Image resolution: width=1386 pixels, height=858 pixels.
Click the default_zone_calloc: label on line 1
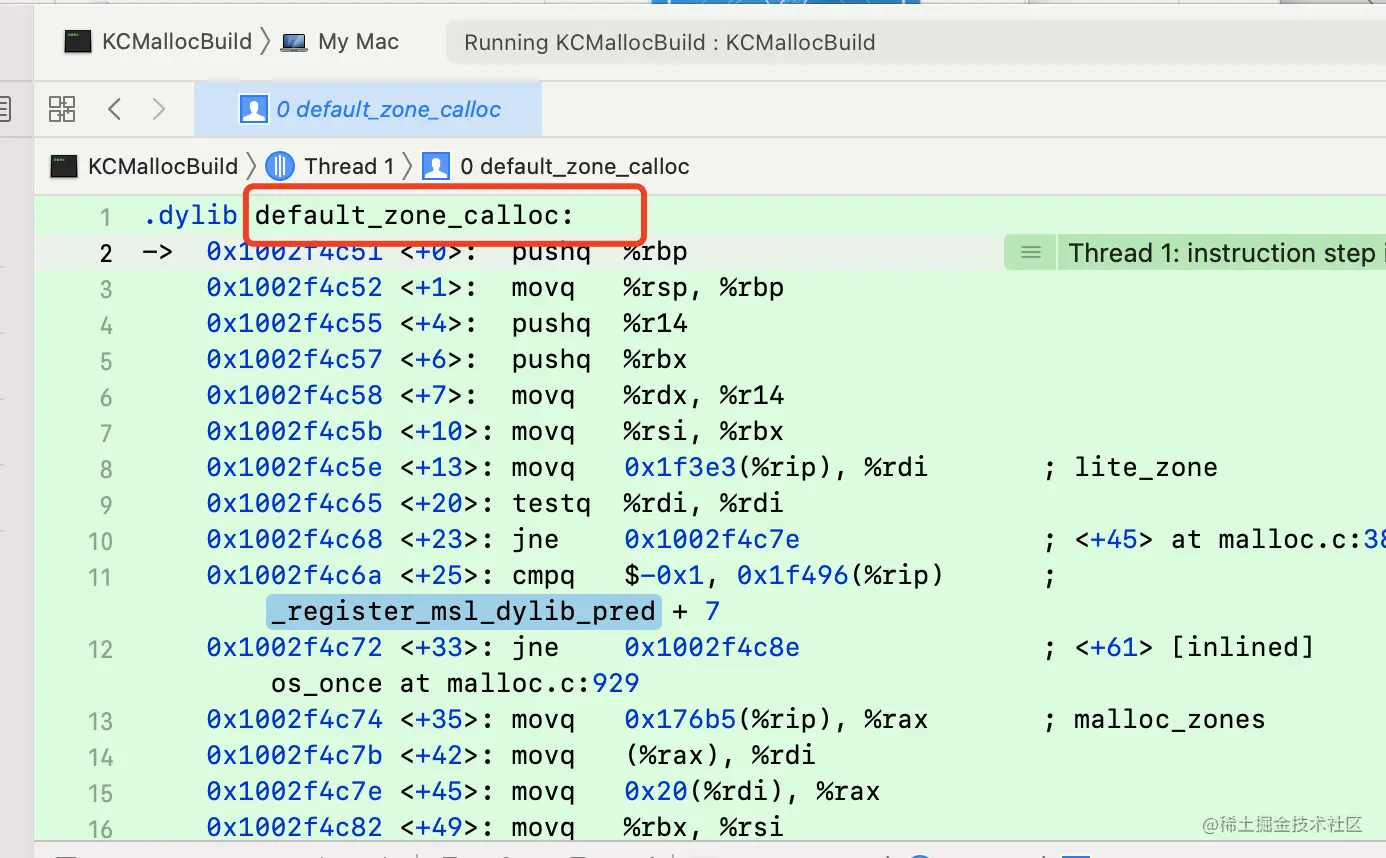point(415,216)
